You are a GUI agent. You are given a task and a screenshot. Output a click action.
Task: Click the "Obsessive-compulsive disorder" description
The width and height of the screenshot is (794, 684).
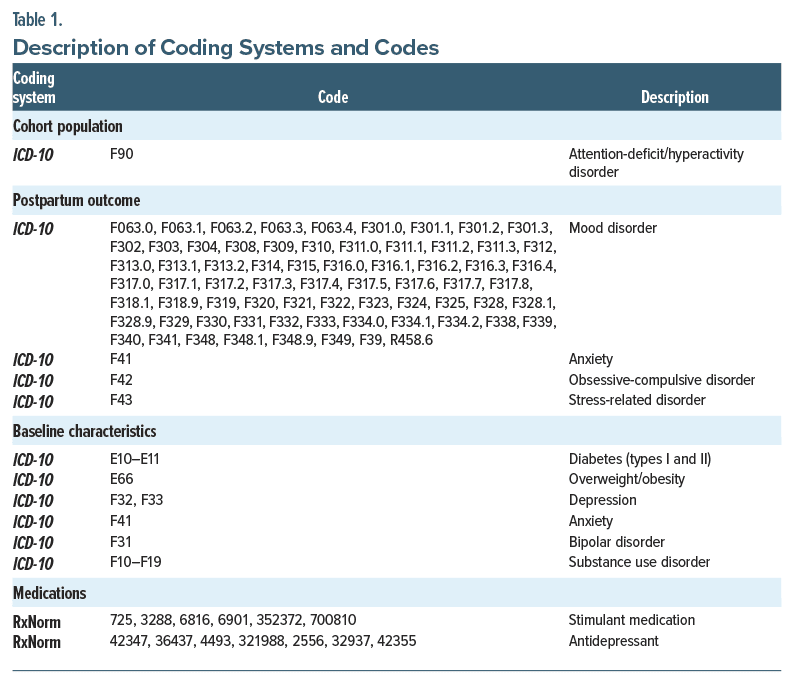click(x=661, y=380)
